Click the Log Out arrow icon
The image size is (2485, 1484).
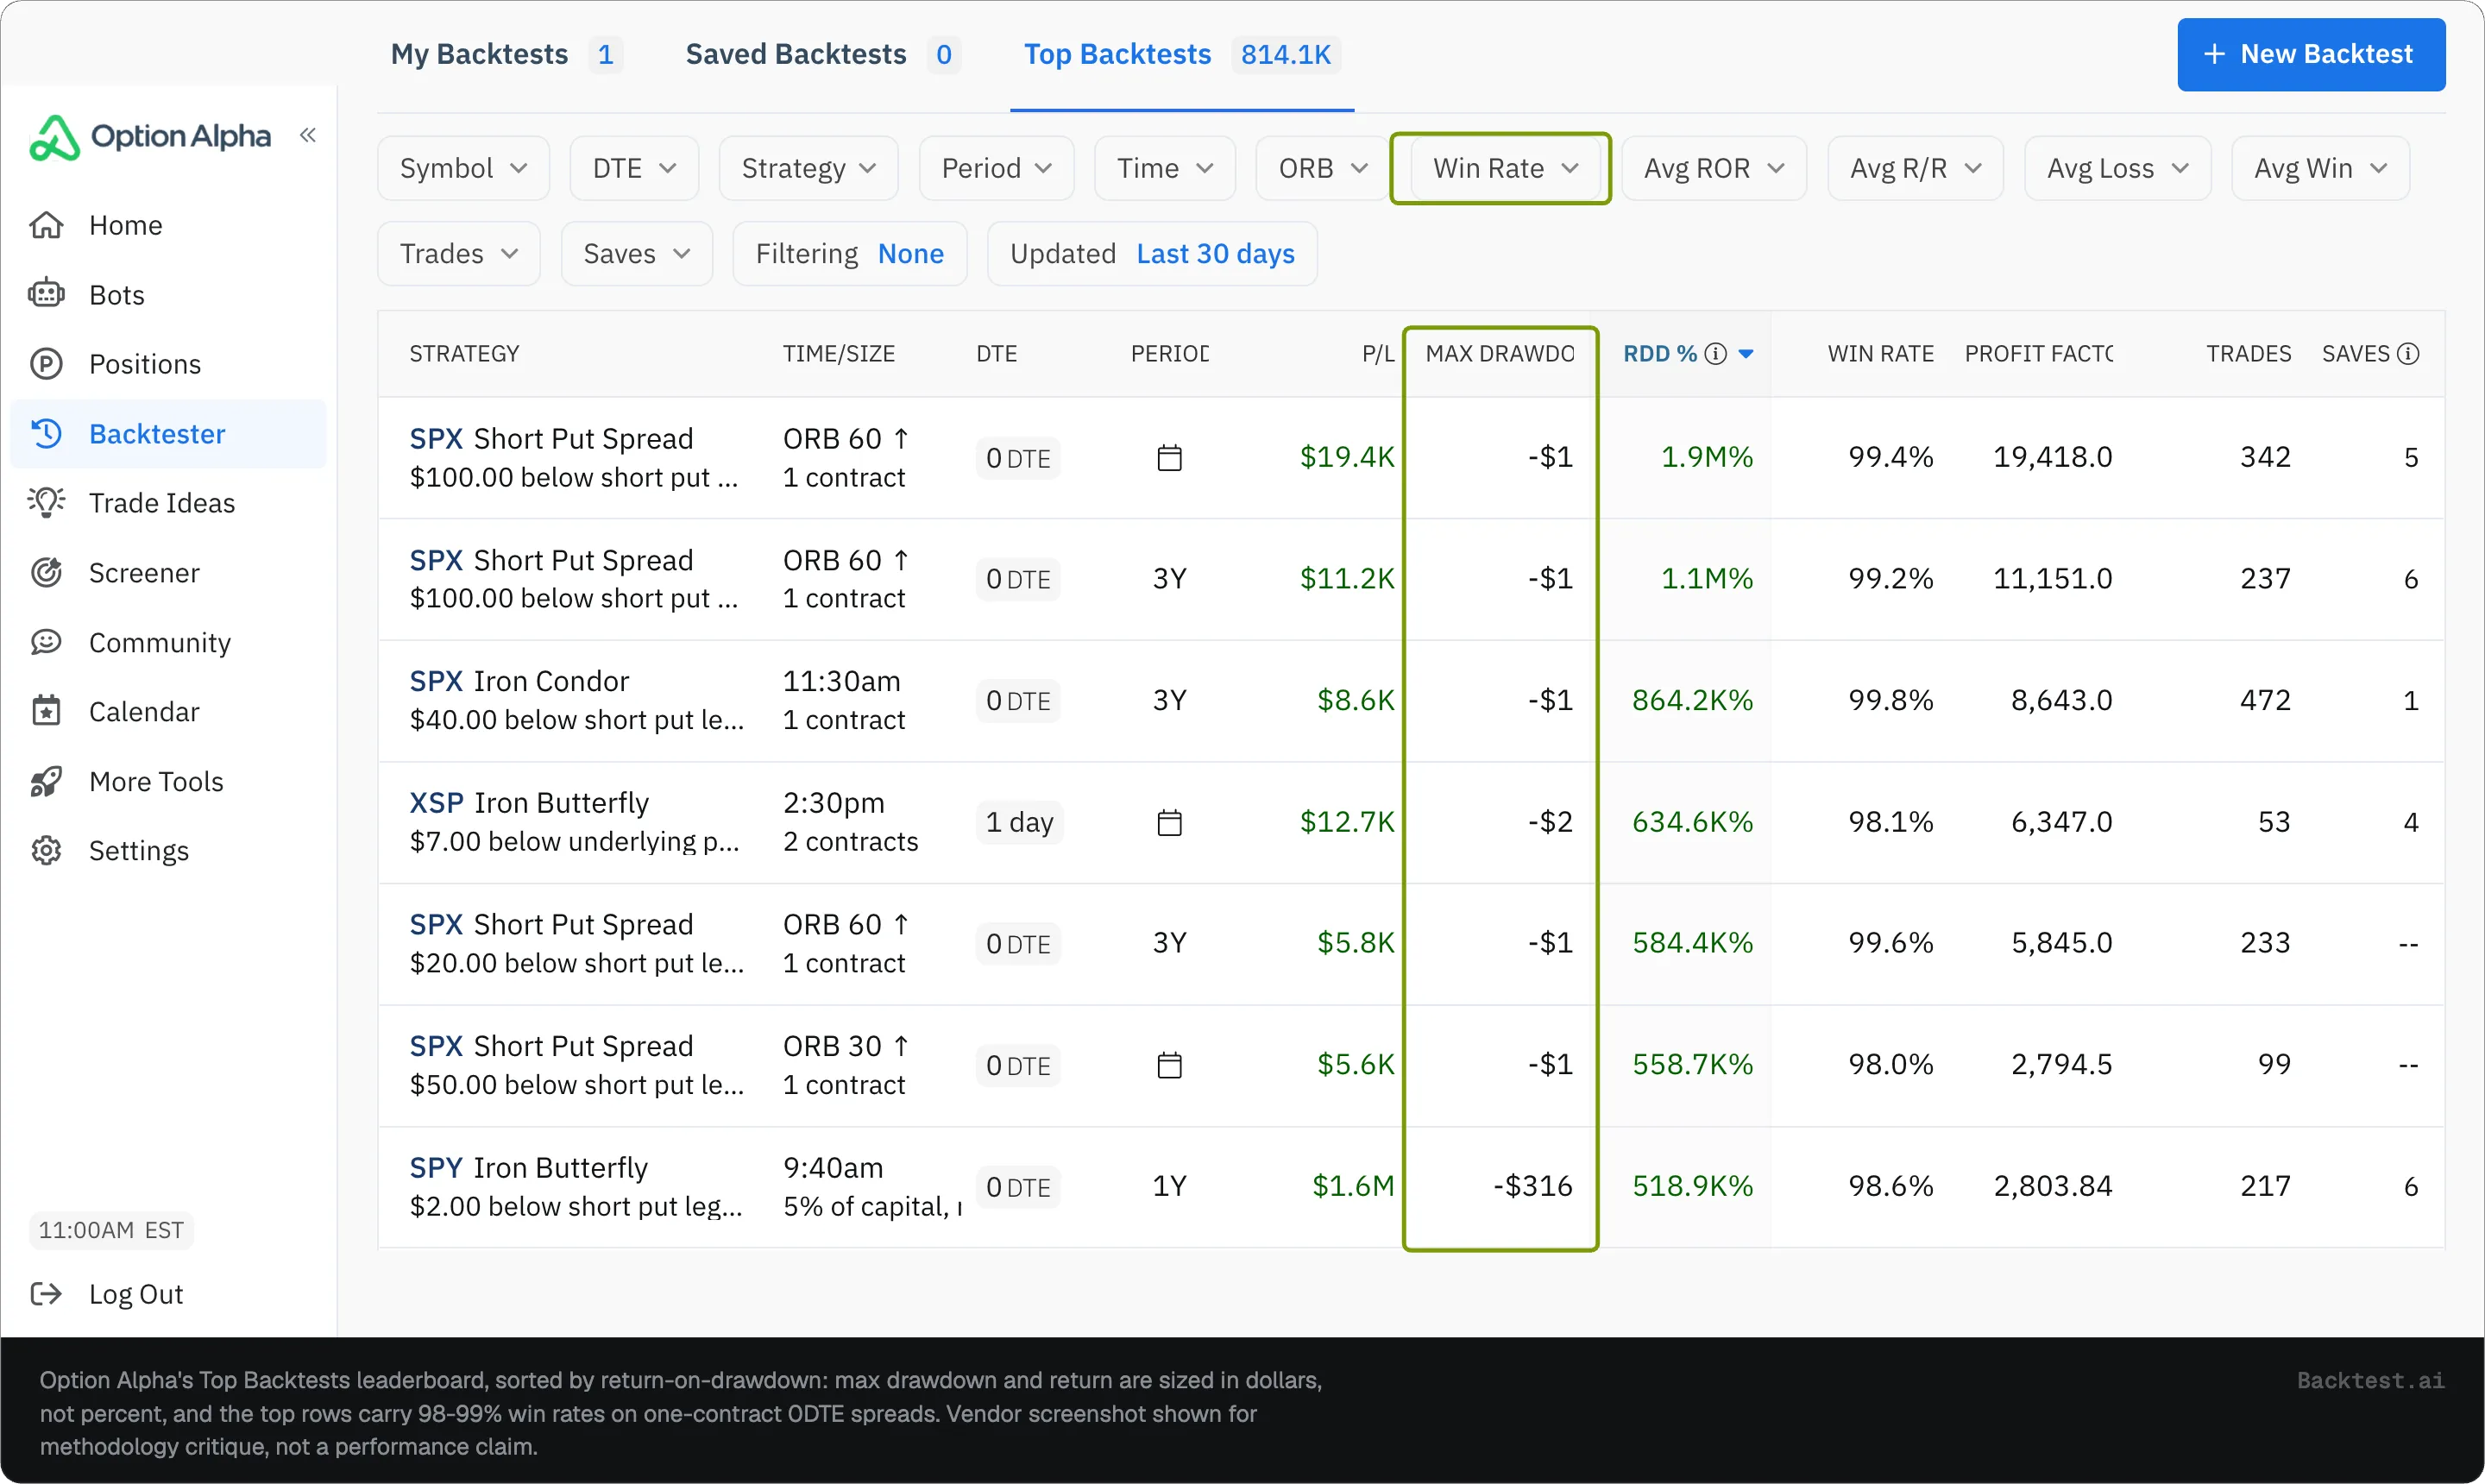pyautogui.click(x=46, y=1294)
